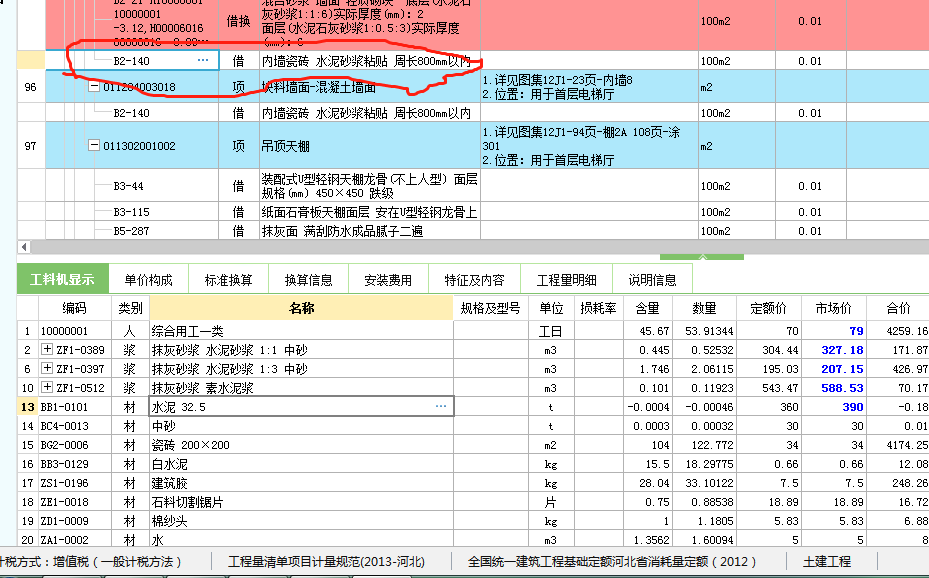Click the 规格及型号 column header

[x=491, y=308]
